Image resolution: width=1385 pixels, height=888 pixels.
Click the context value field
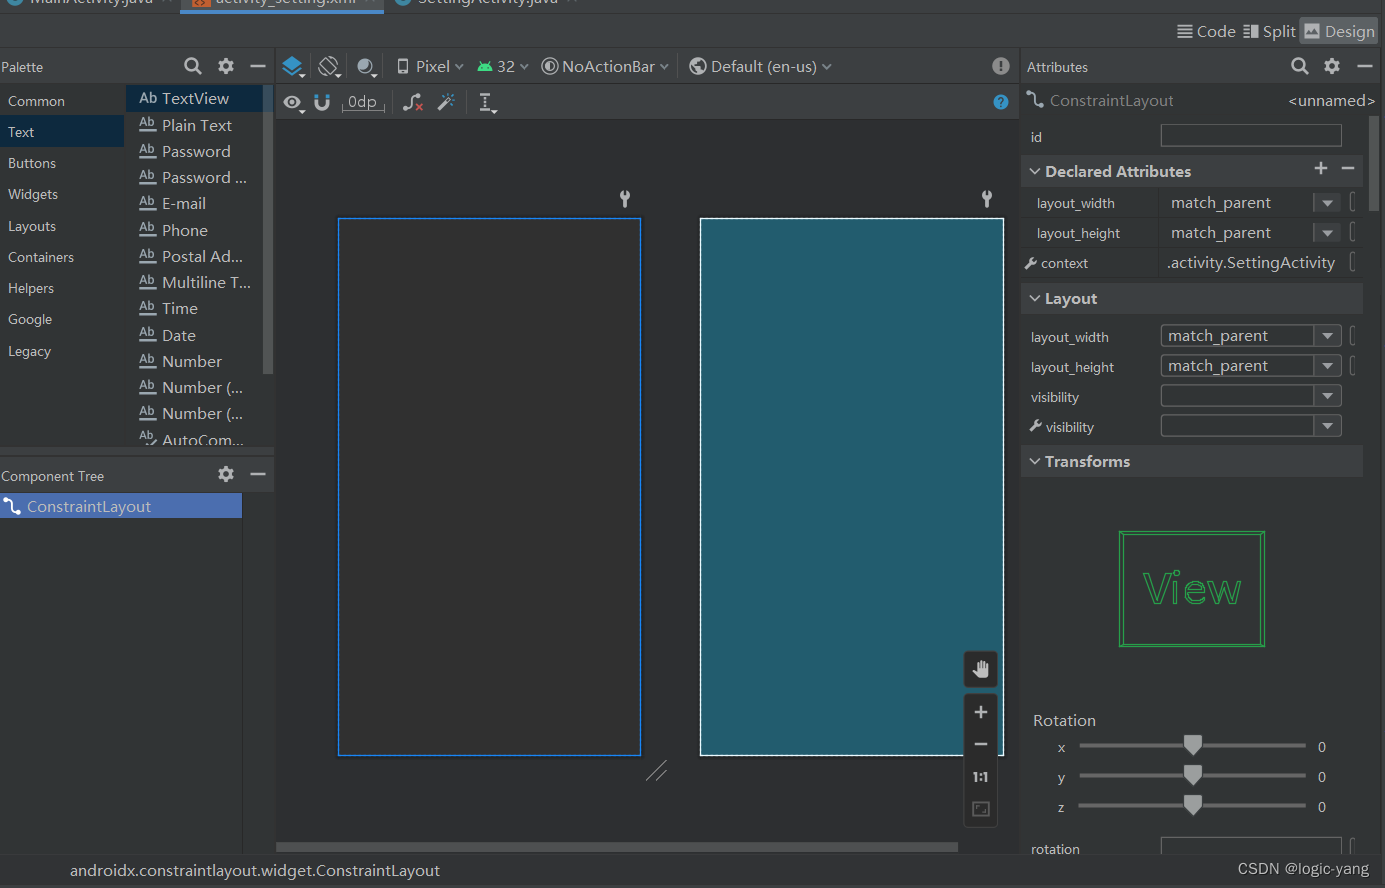click(x=1251, y=263)
